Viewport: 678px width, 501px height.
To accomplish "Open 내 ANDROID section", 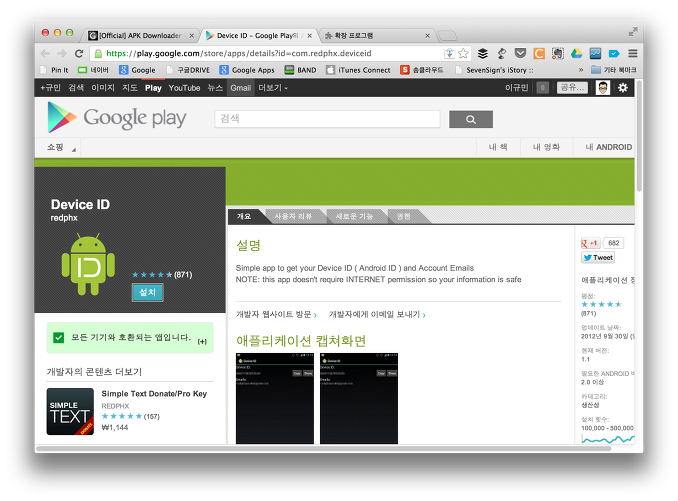I will 608,147.
